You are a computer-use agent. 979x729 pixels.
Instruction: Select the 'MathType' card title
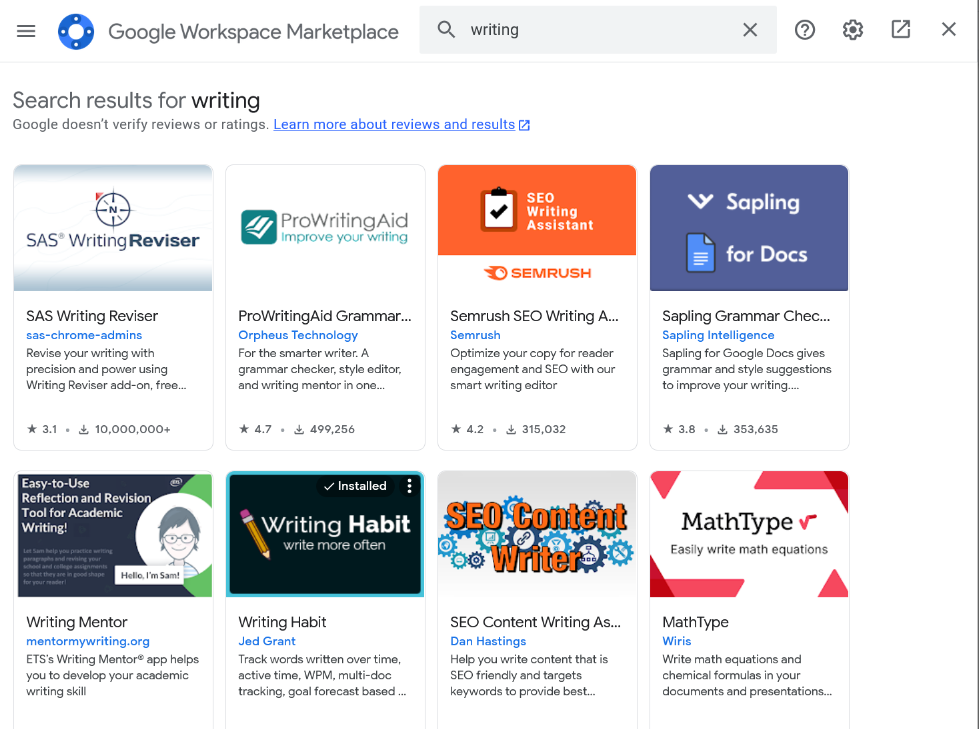(696, 622)
